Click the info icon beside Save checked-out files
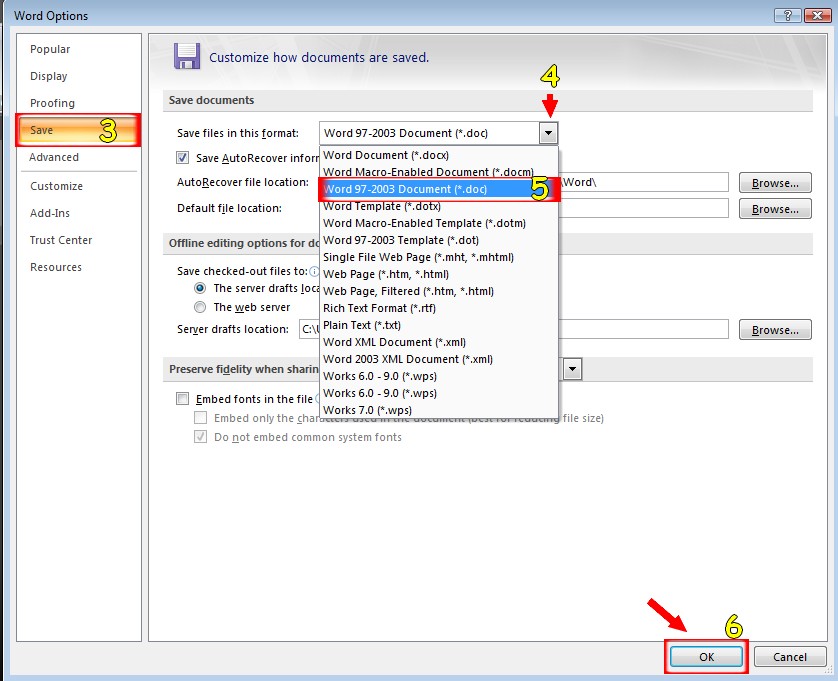This screenshot has height=681, width=838. [x=314, y=271]
